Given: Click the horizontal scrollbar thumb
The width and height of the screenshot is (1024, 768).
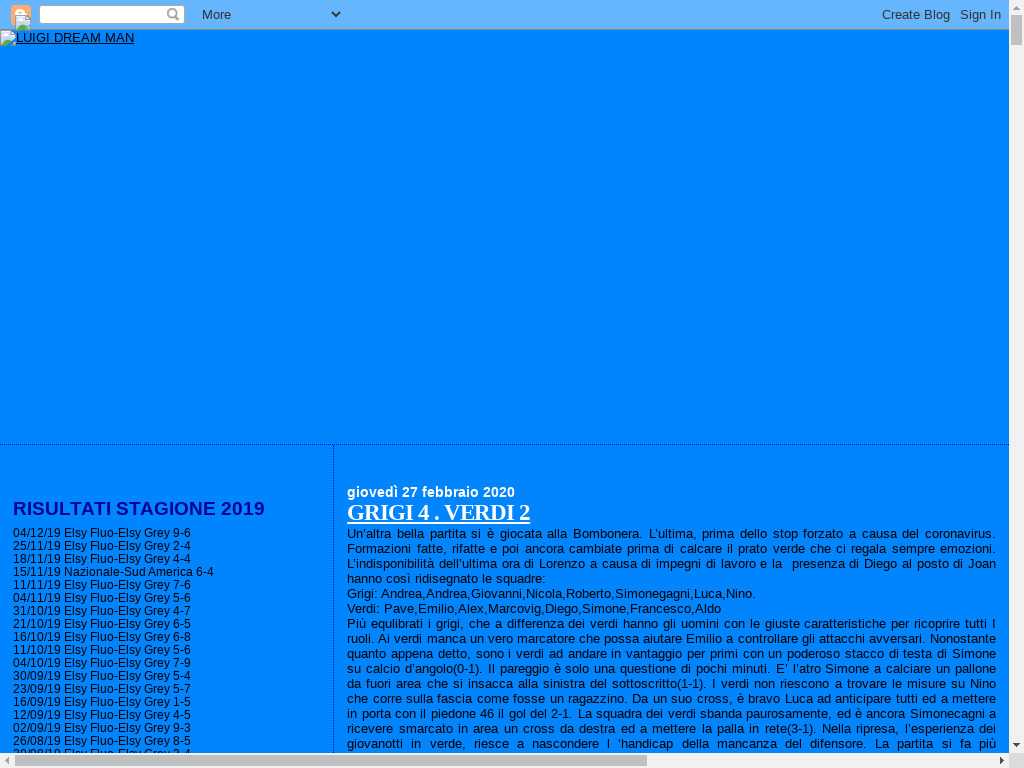Looking at the screenshot, I should 330,761.
